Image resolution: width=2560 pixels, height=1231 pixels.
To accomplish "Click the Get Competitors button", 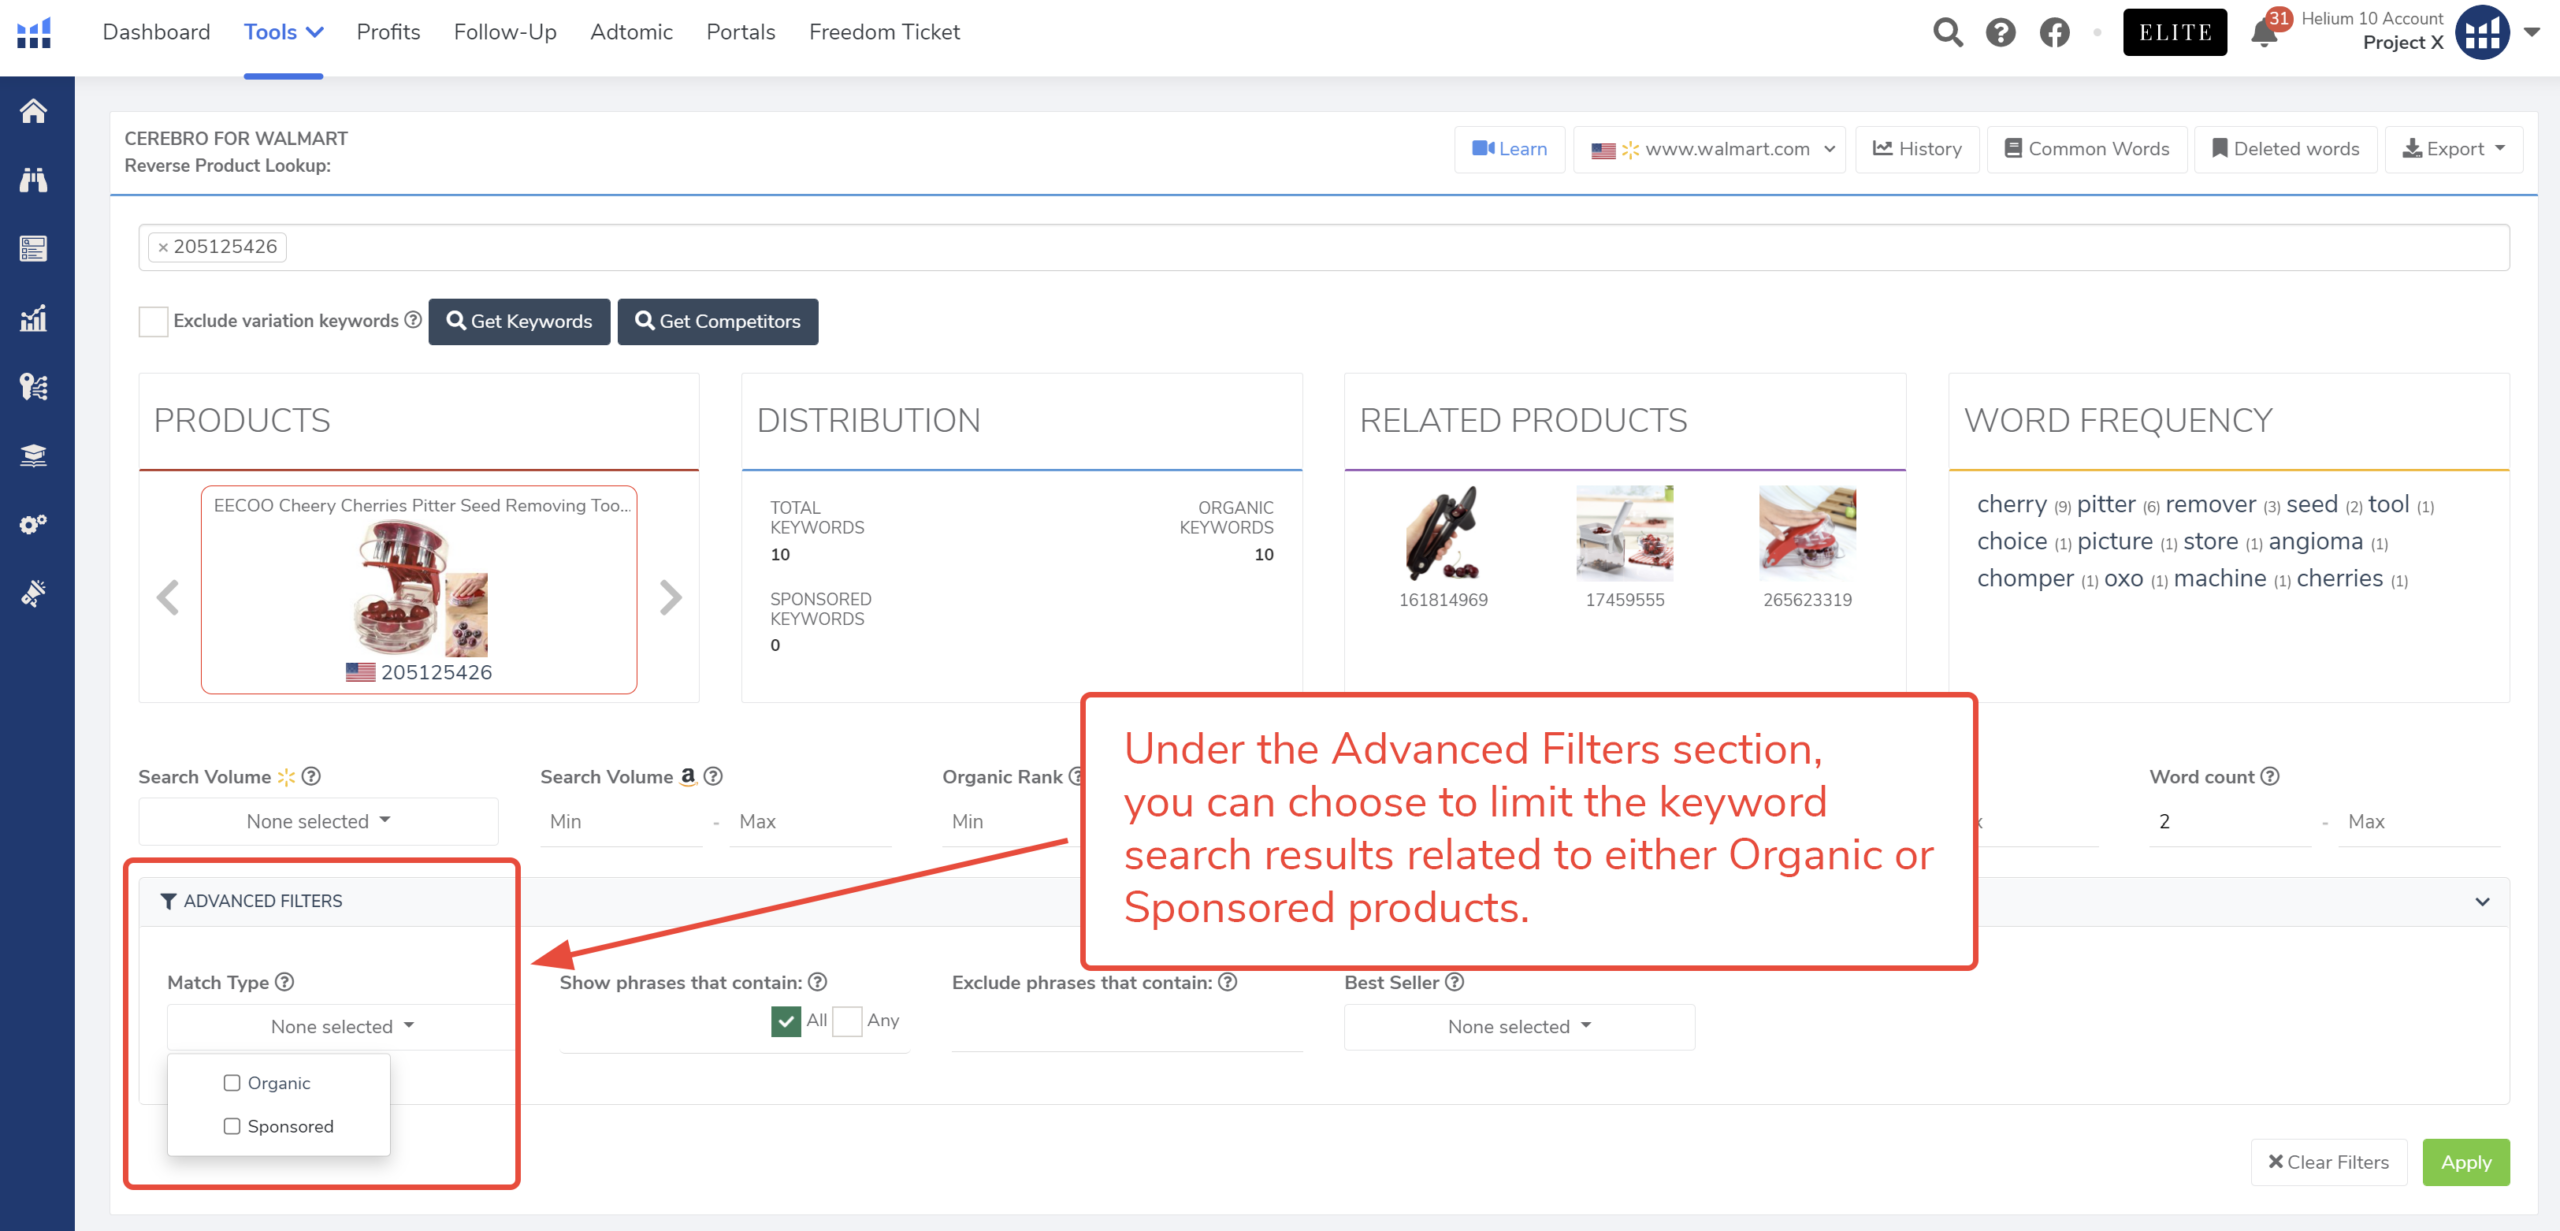I will [x=717, y=322].
